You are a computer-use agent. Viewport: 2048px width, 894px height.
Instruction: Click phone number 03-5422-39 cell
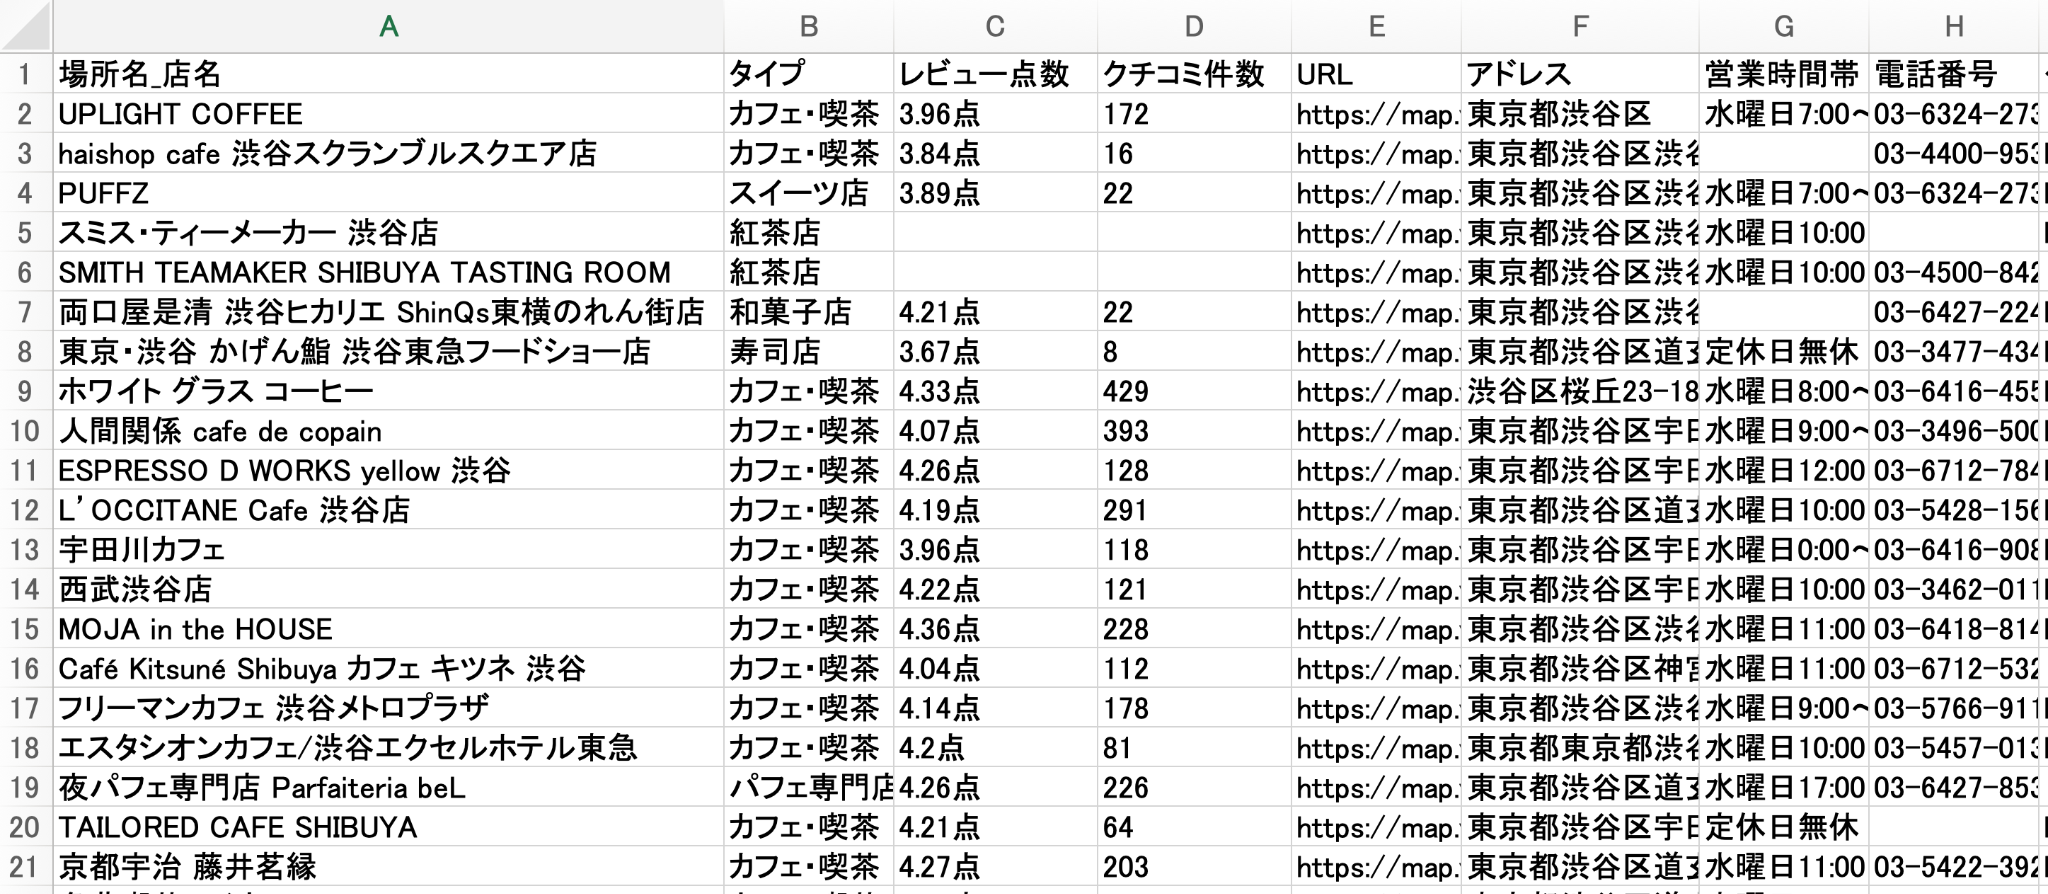[x=1954, y=867]
